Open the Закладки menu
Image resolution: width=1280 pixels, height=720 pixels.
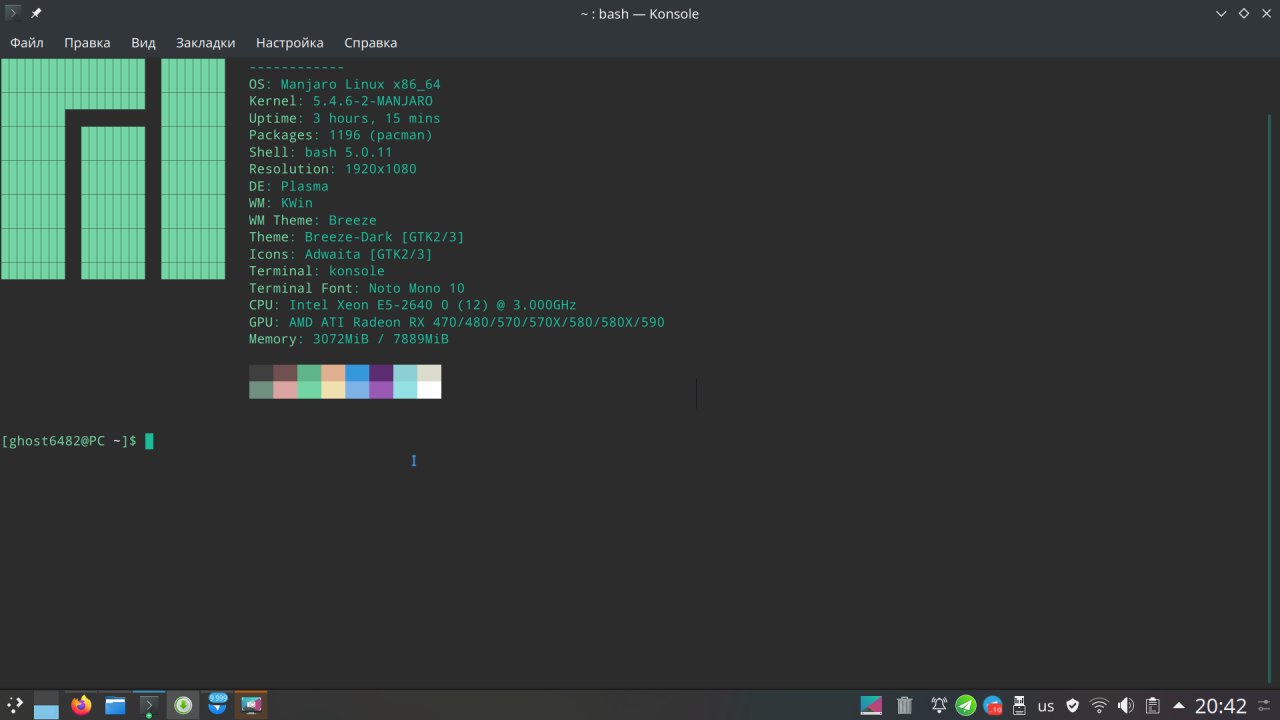[x=205, y=43]
